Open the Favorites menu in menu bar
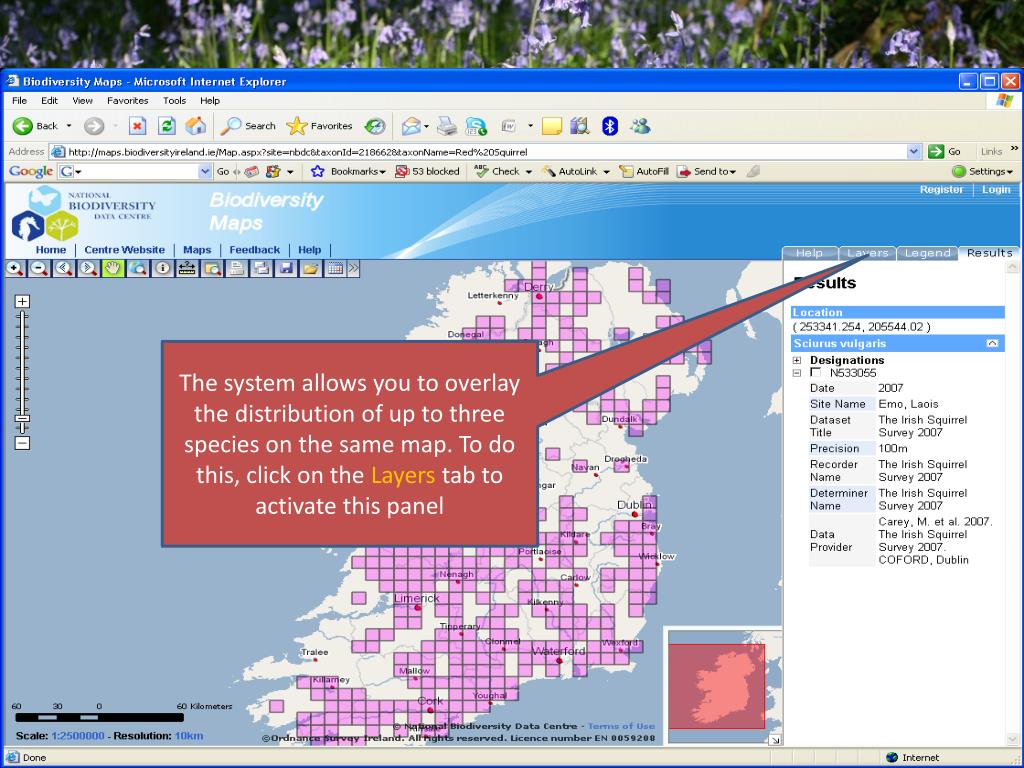Viewport: 1024px width, 768px height. pos(127,101)
